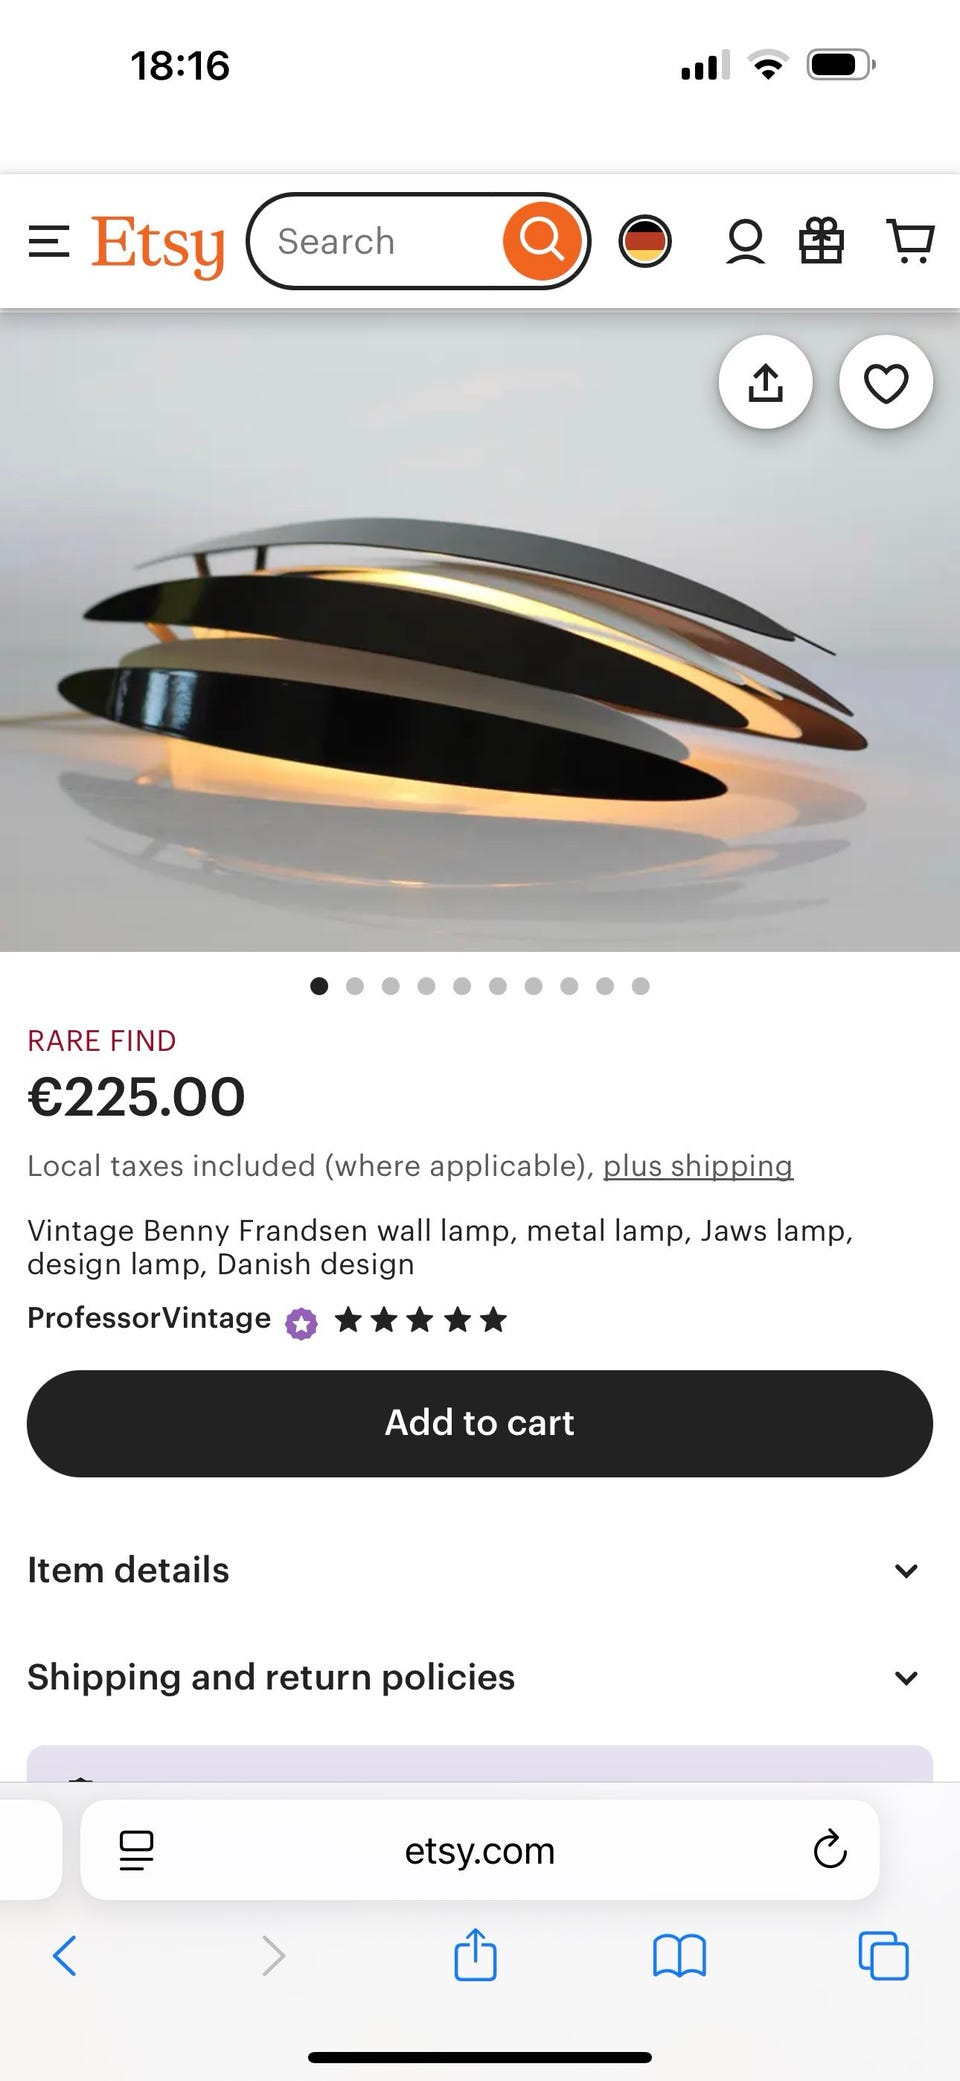
Task: Open the gift registry icon
Action: 821,242
